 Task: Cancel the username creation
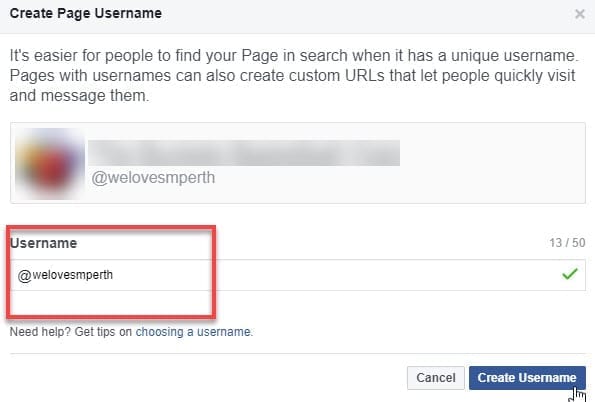(436, 378)
